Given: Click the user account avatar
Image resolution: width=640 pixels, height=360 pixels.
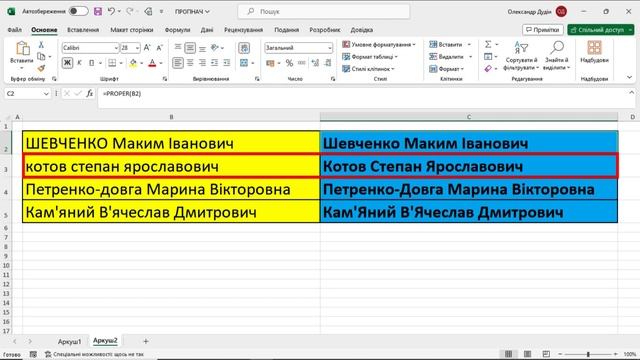Looking at the screenshot, I should coord(561,11).
